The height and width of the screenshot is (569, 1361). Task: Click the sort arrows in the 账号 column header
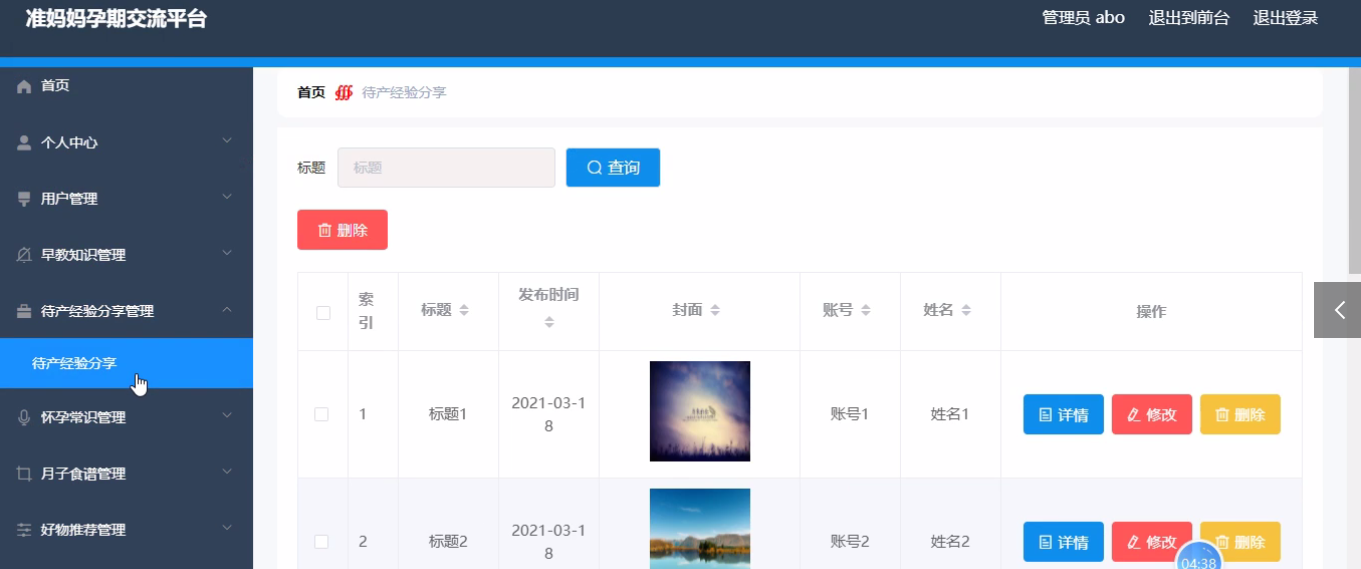pos(866,311)
